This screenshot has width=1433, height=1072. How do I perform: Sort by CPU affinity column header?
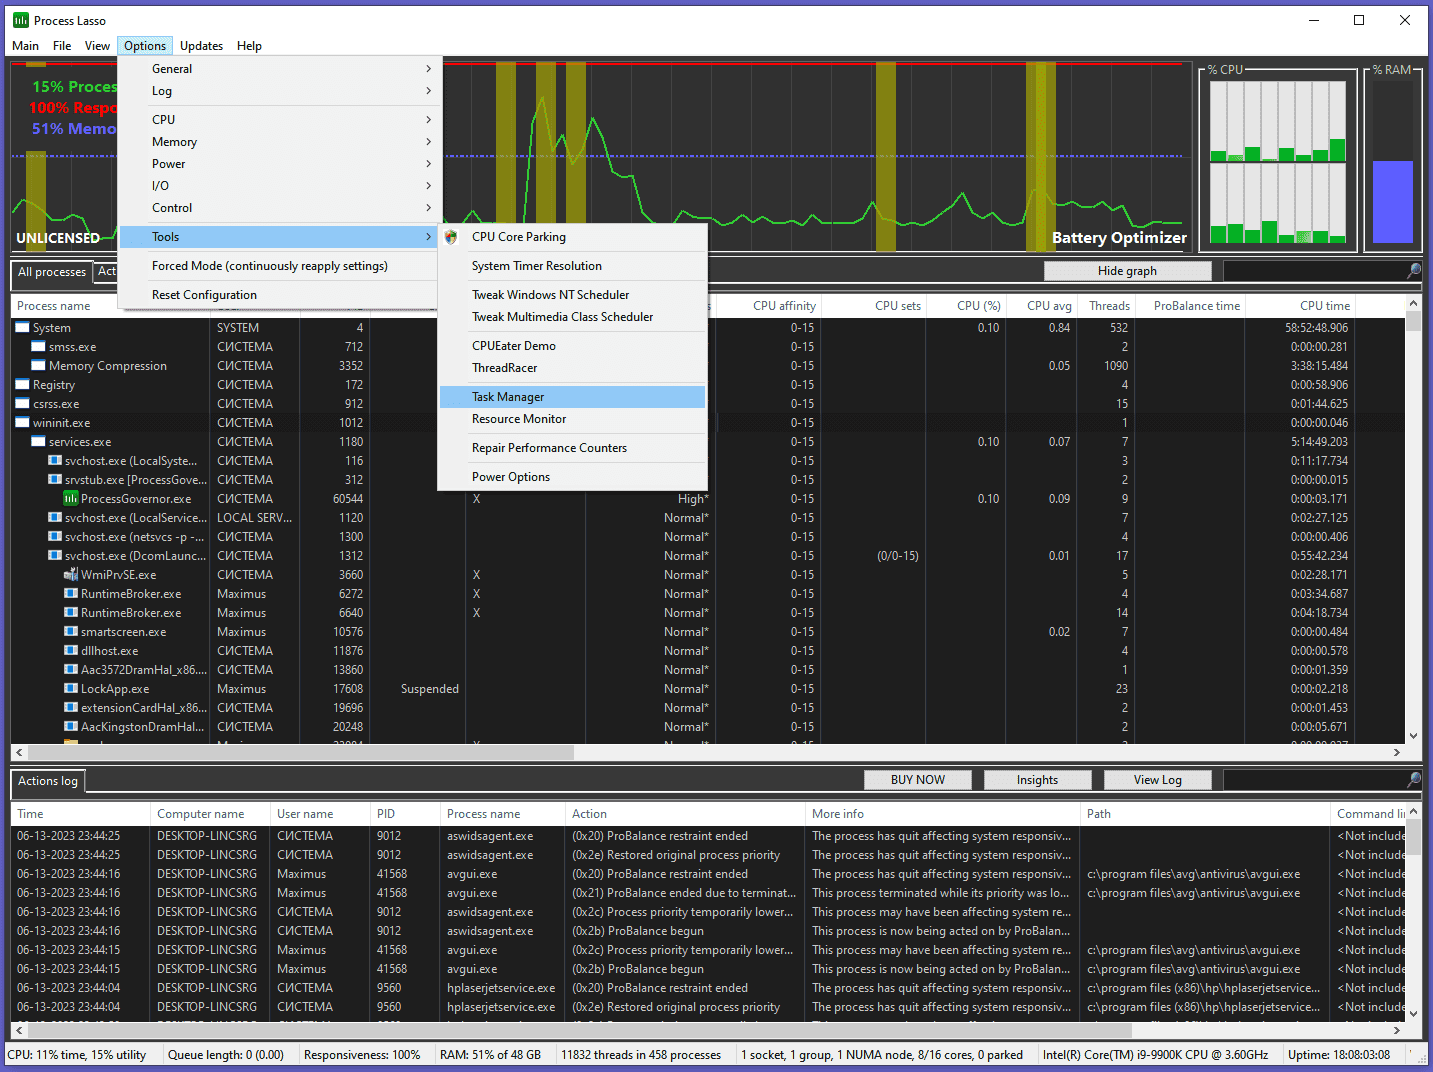tap(783, 306)
